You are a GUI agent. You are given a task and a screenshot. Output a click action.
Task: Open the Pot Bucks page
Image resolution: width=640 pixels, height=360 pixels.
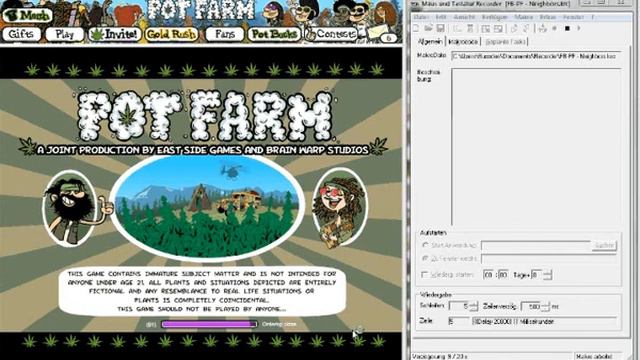pyautogui.click(x=274, y=34)
